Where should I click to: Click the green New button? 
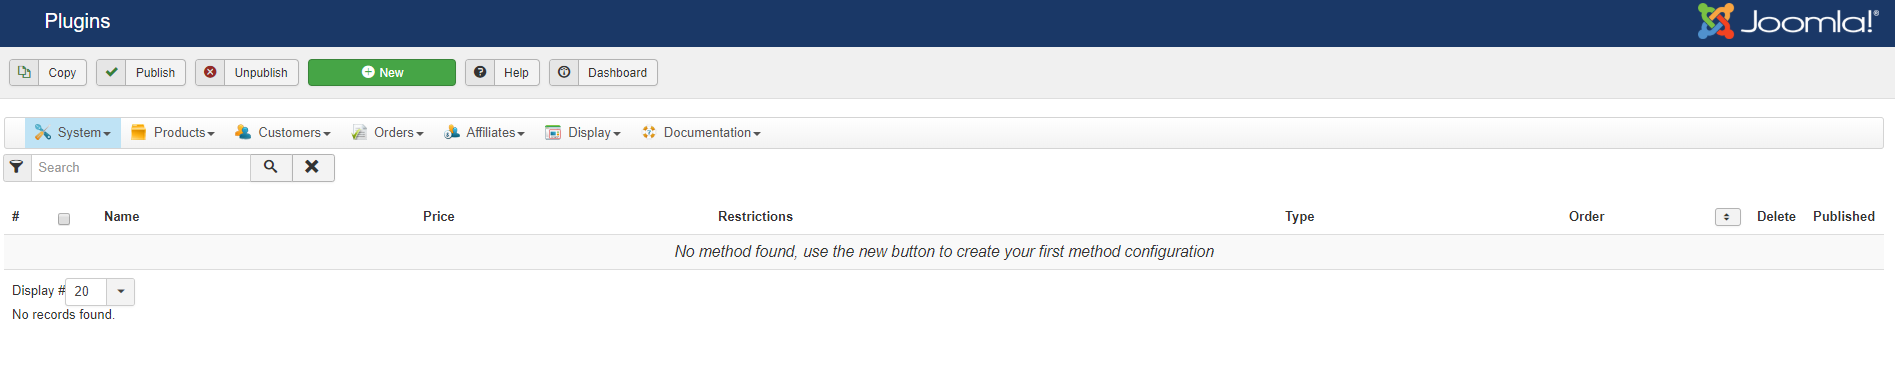[382, 72]
